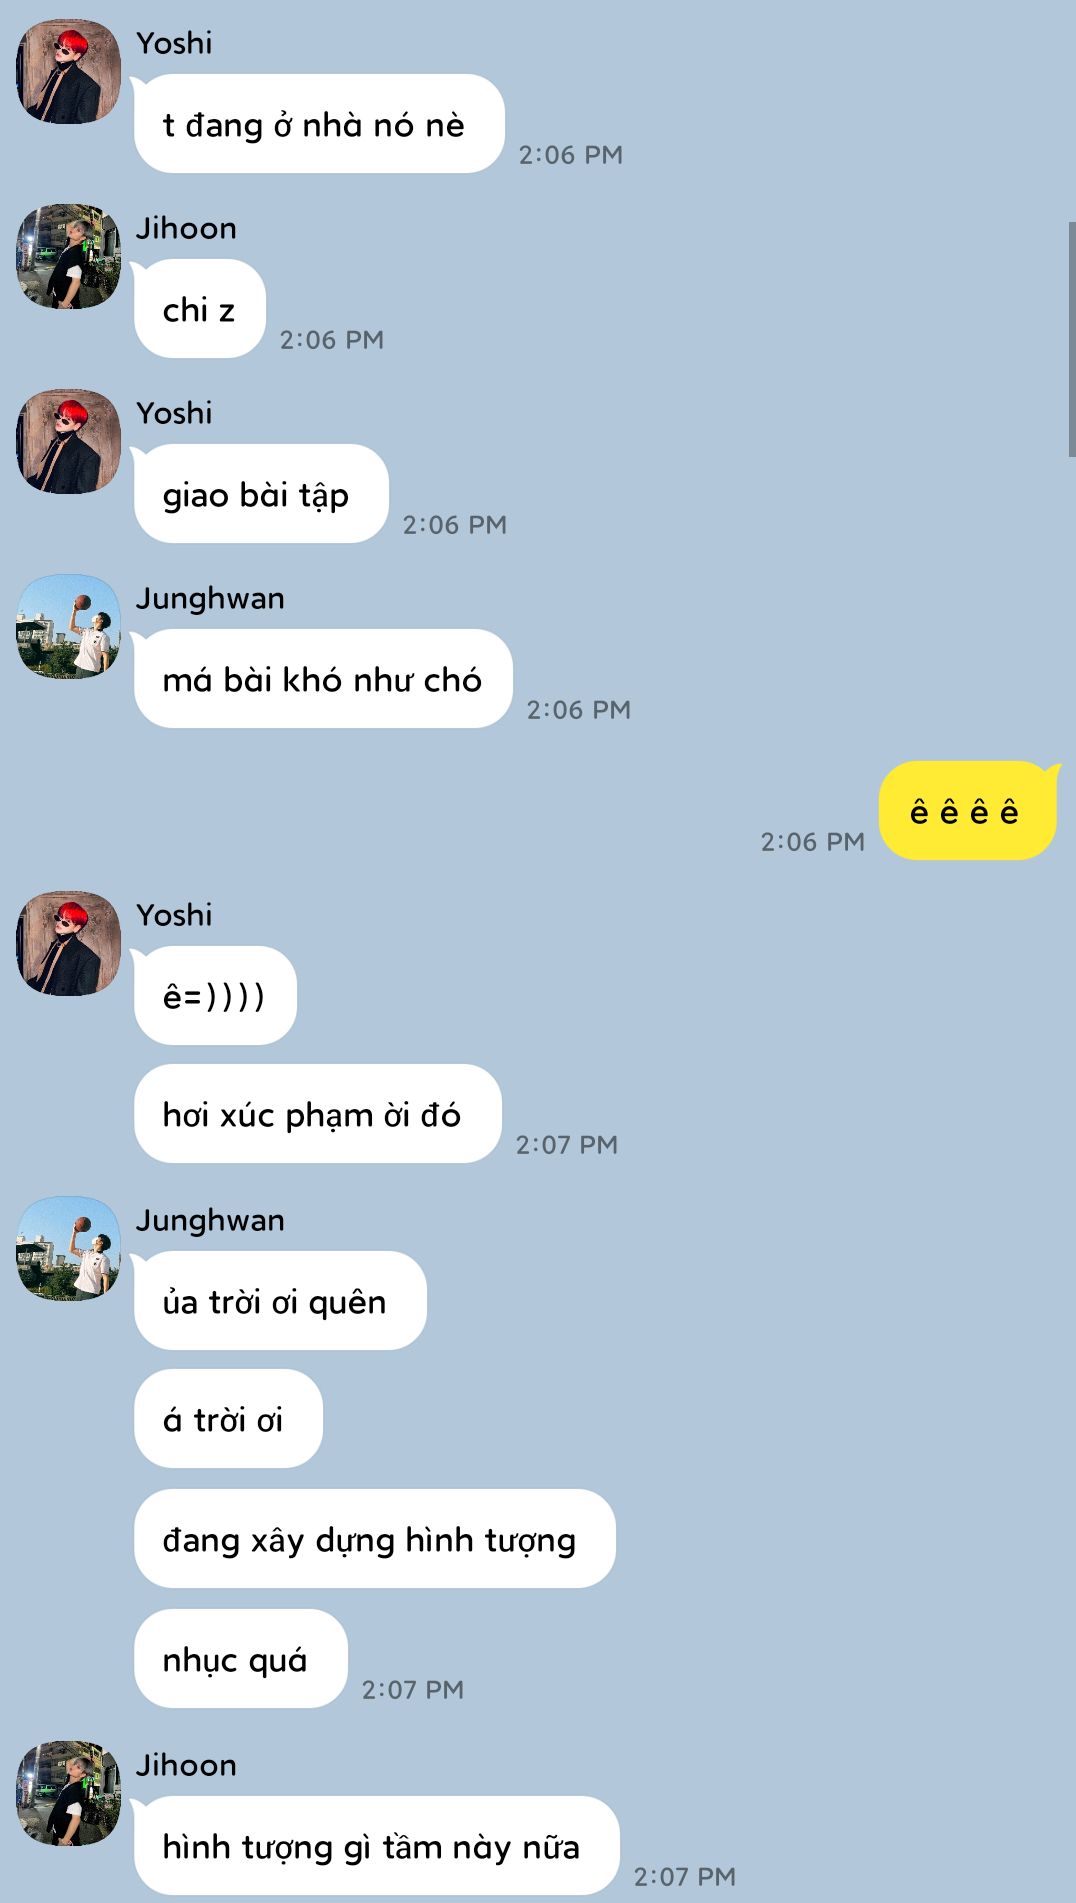This screenshot has width=1076, height=1903.
Task: Click the chat scrollbar on the right edge
Action: click(x=1071, y=340)
